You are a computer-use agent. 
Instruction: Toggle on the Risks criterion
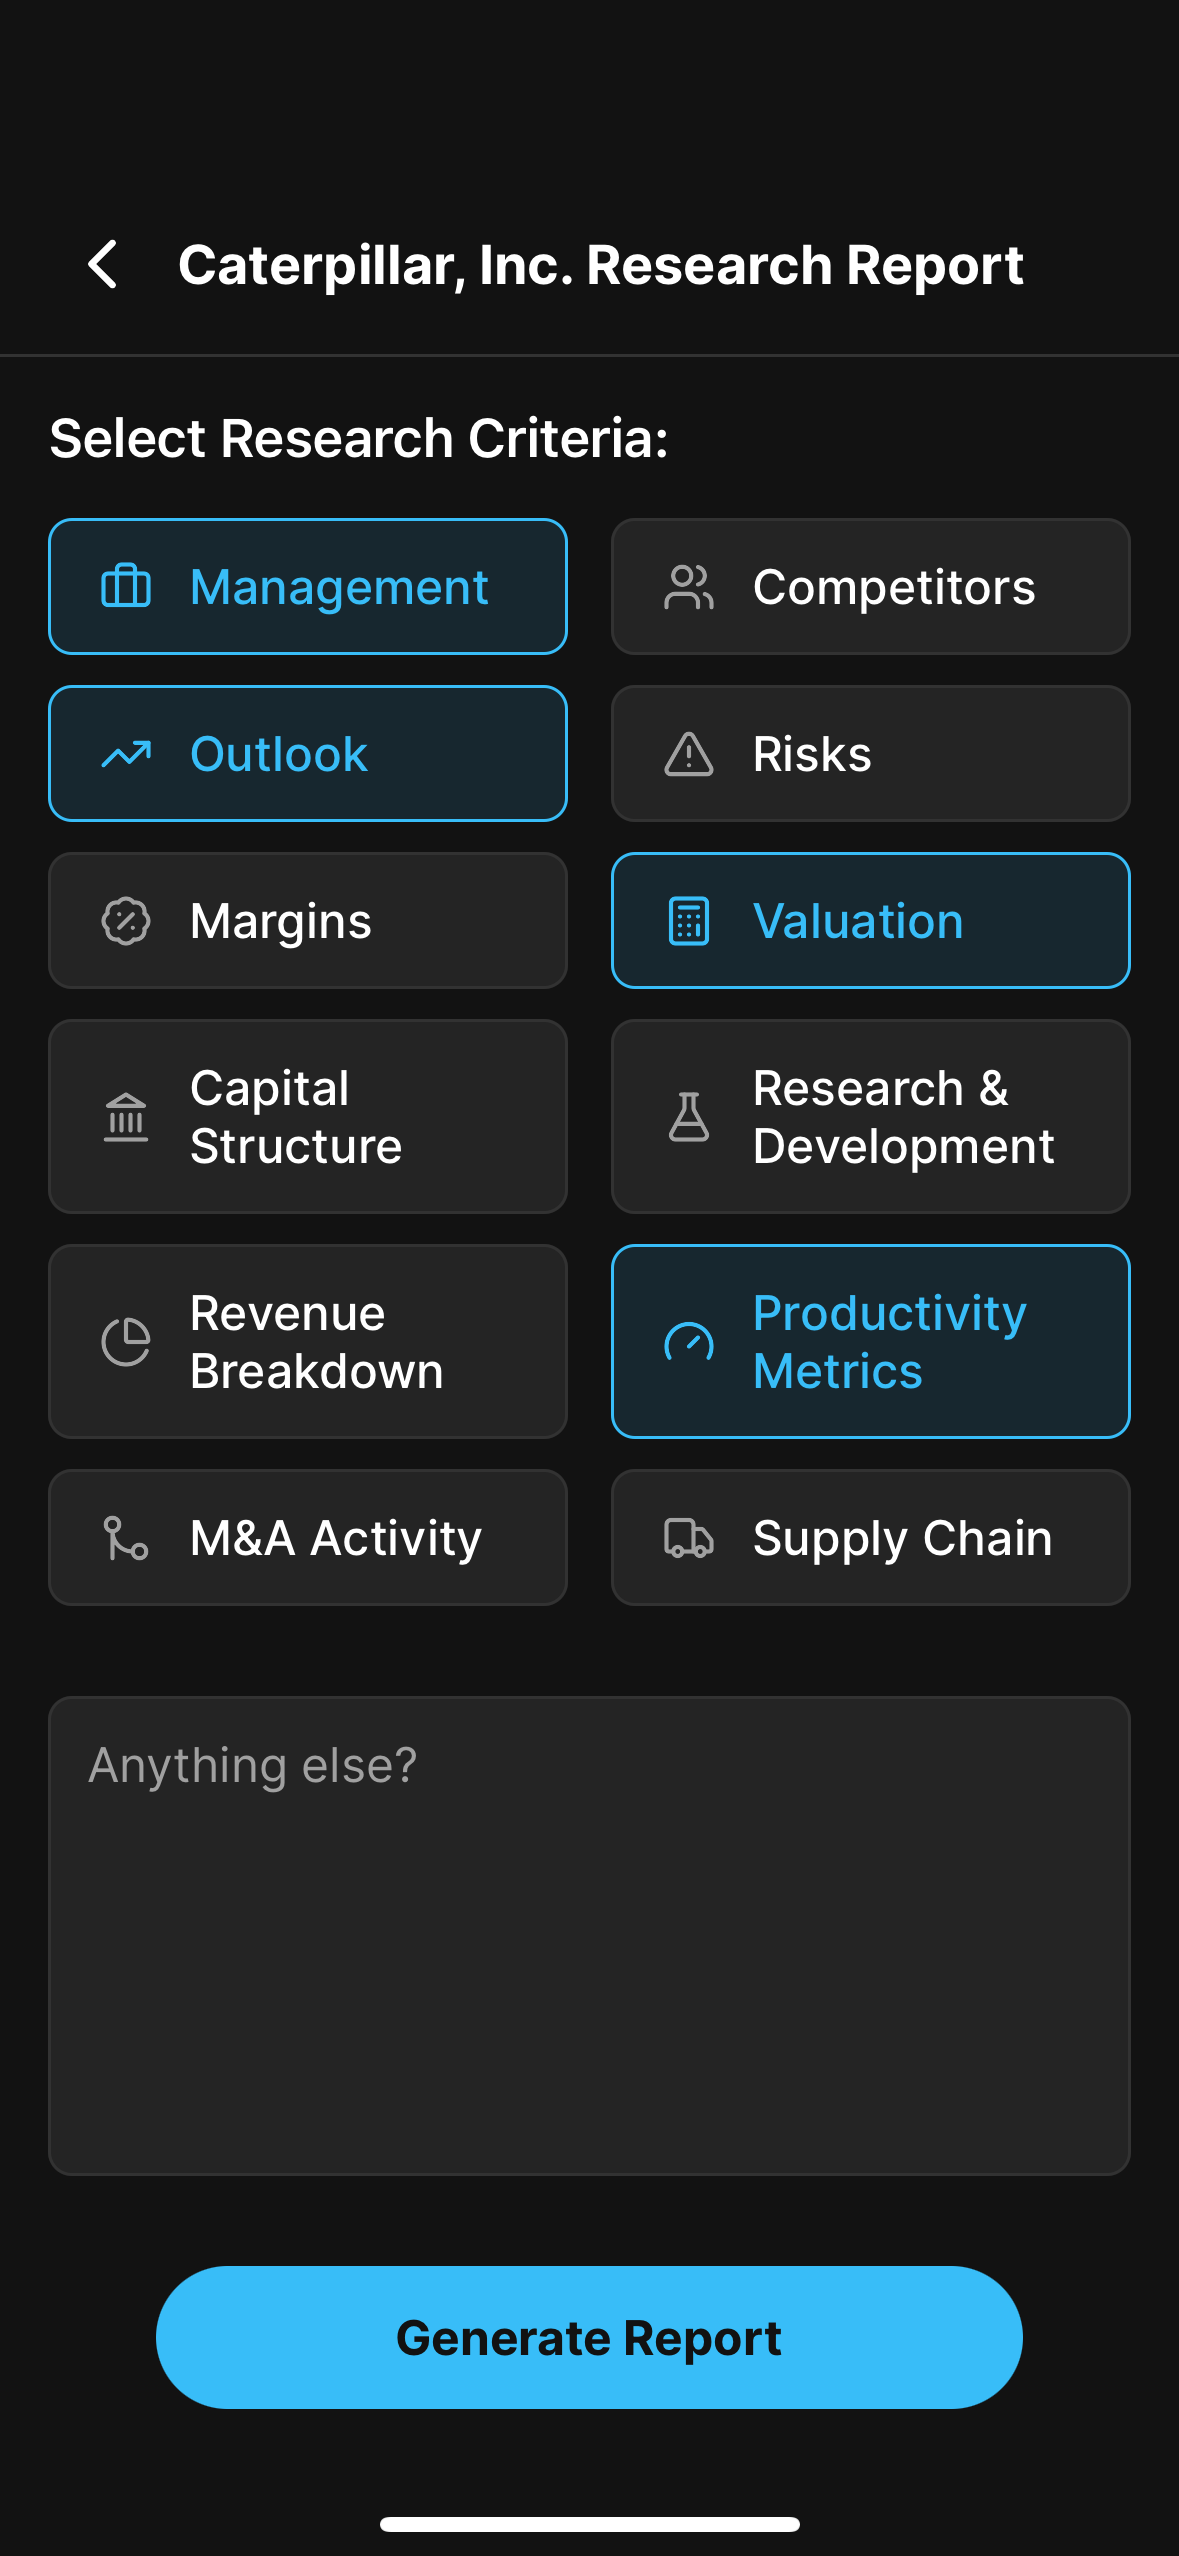870,754
